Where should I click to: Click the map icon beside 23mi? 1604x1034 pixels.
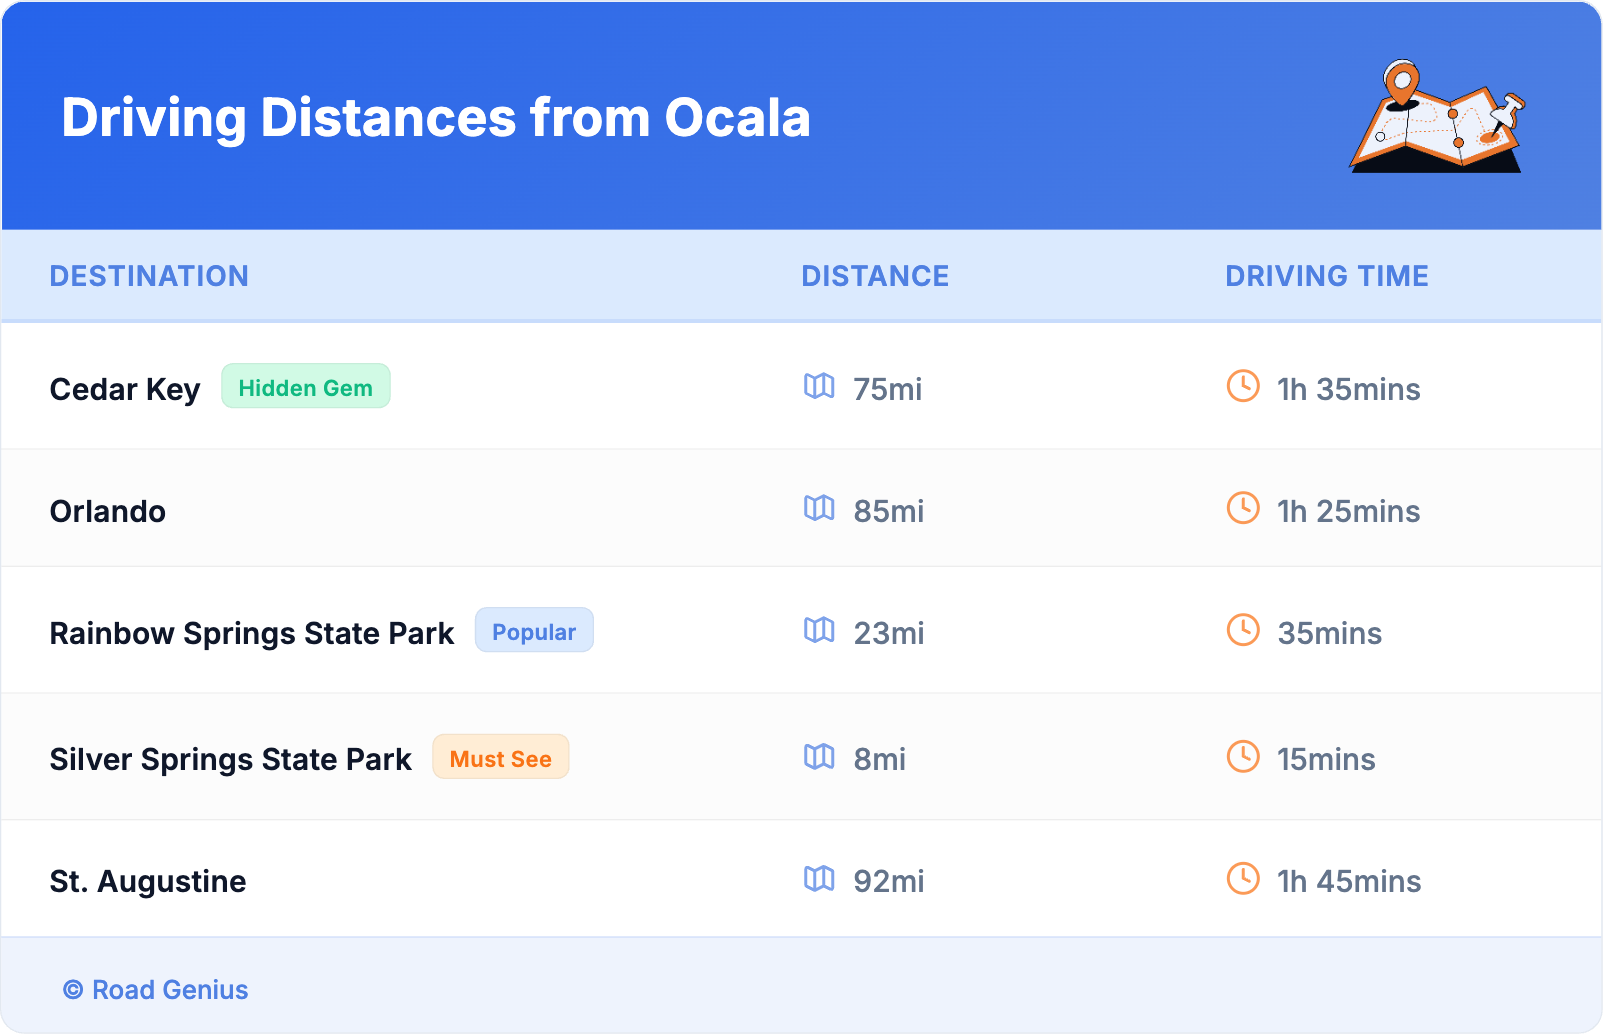click(819, 631)
